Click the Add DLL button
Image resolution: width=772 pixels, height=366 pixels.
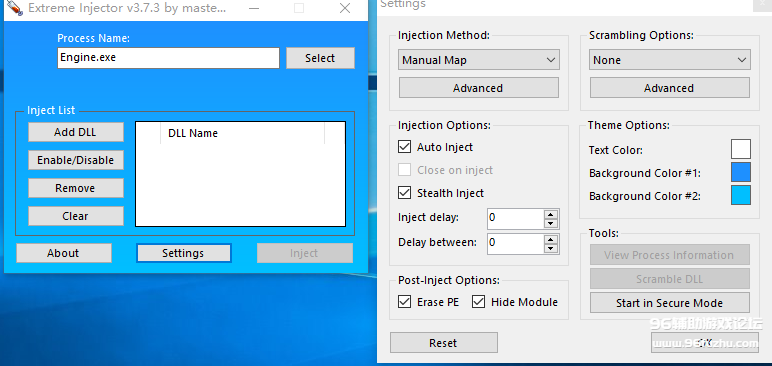point(75,132)
